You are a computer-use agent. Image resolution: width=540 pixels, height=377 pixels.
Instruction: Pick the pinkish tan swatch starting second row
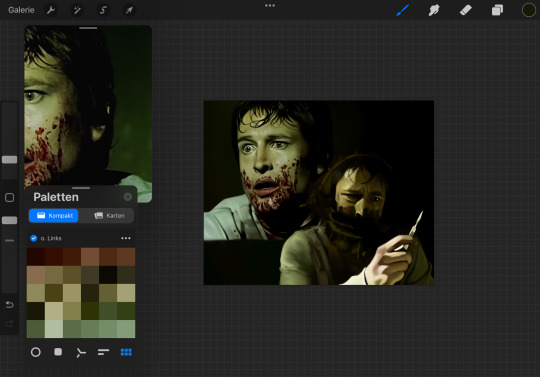point(36,275)
